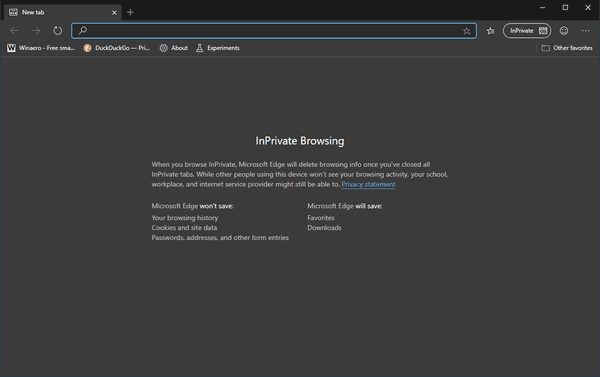Open Settings and more ellipsis menu
Screen dimensions: 600x377
click(585, 31)
